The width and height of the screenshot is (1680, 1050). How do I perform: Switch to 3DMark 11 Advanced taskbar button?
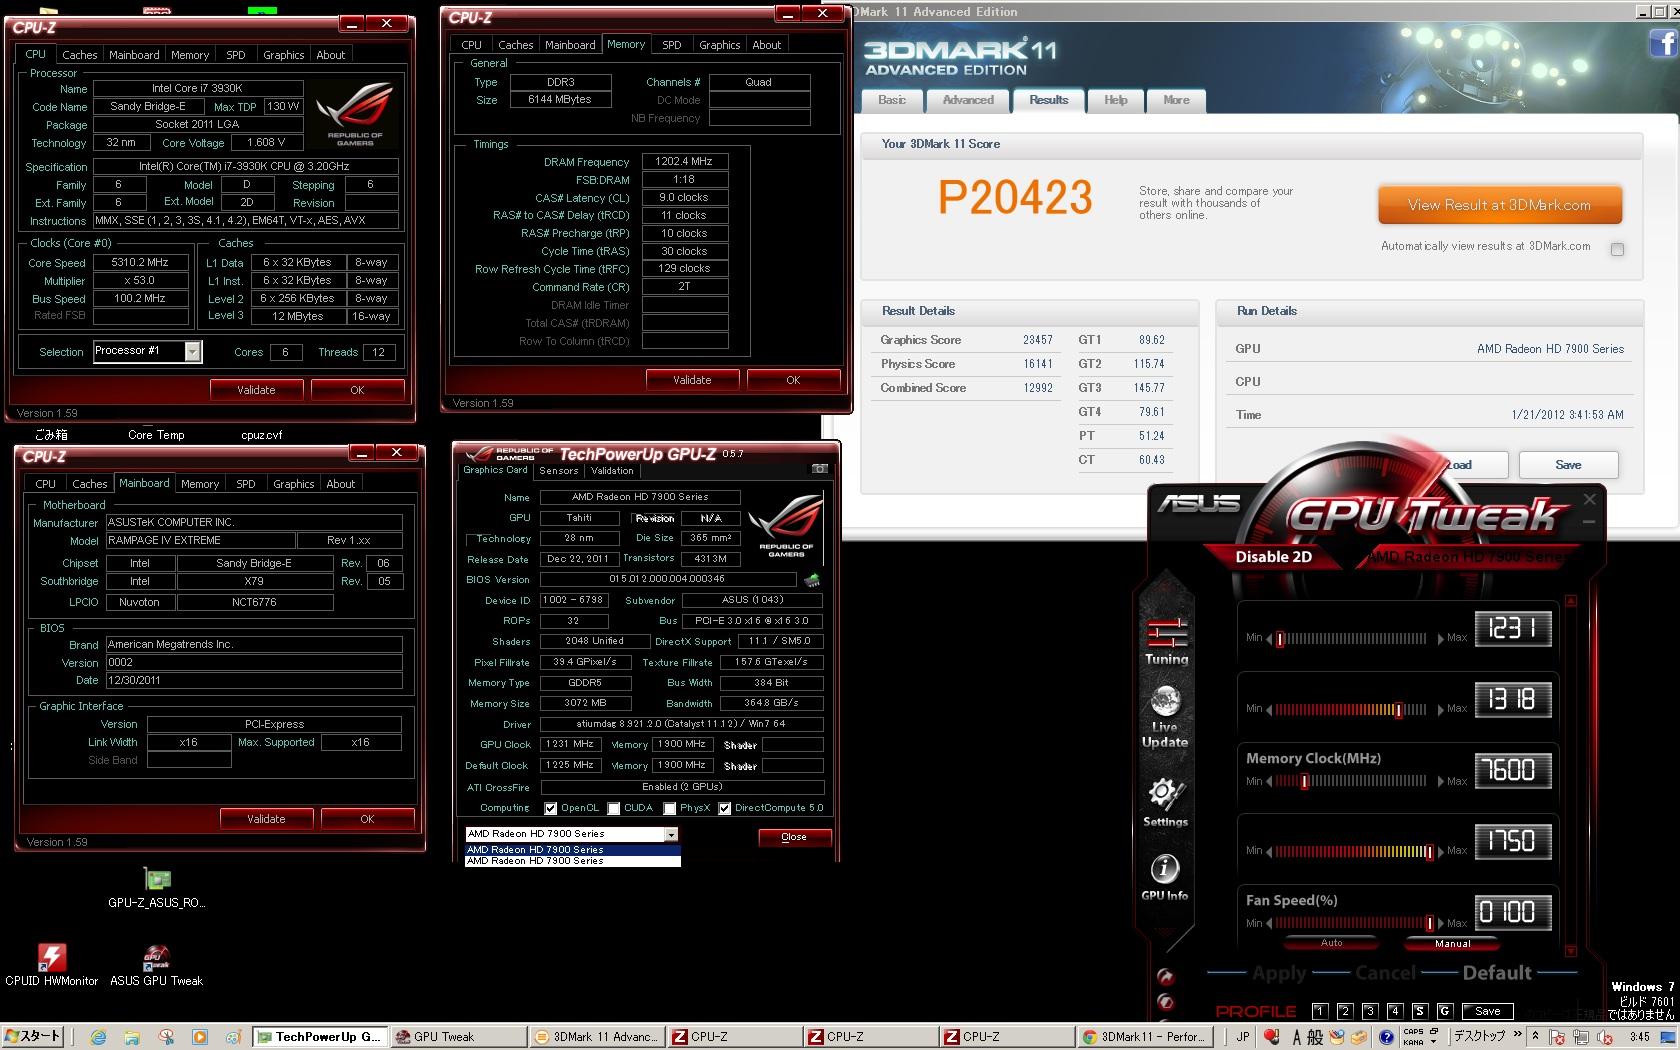(x=596, y=1037)
